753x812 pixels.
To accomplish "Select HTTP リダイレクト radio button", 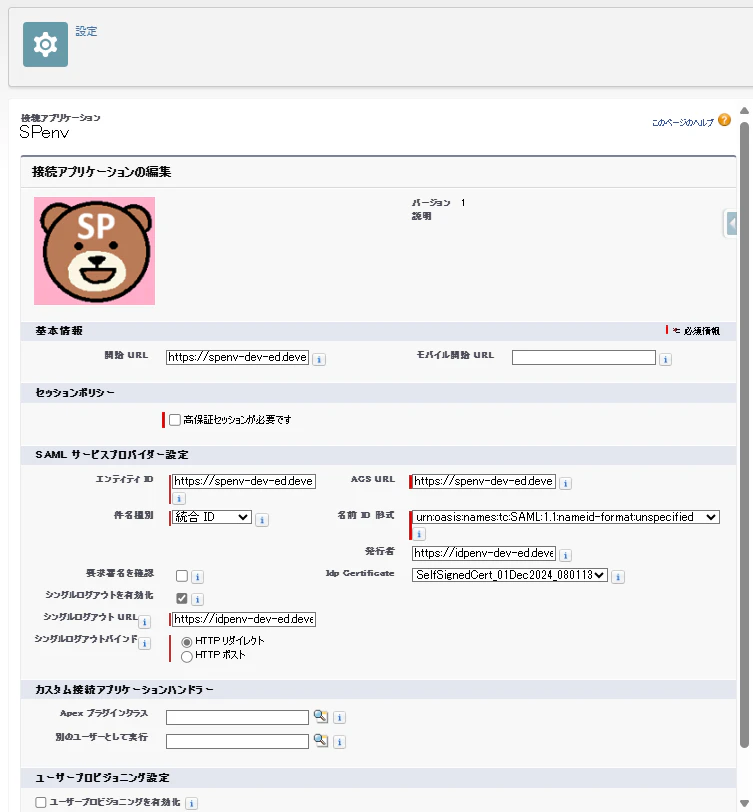I will coord(187,642).
